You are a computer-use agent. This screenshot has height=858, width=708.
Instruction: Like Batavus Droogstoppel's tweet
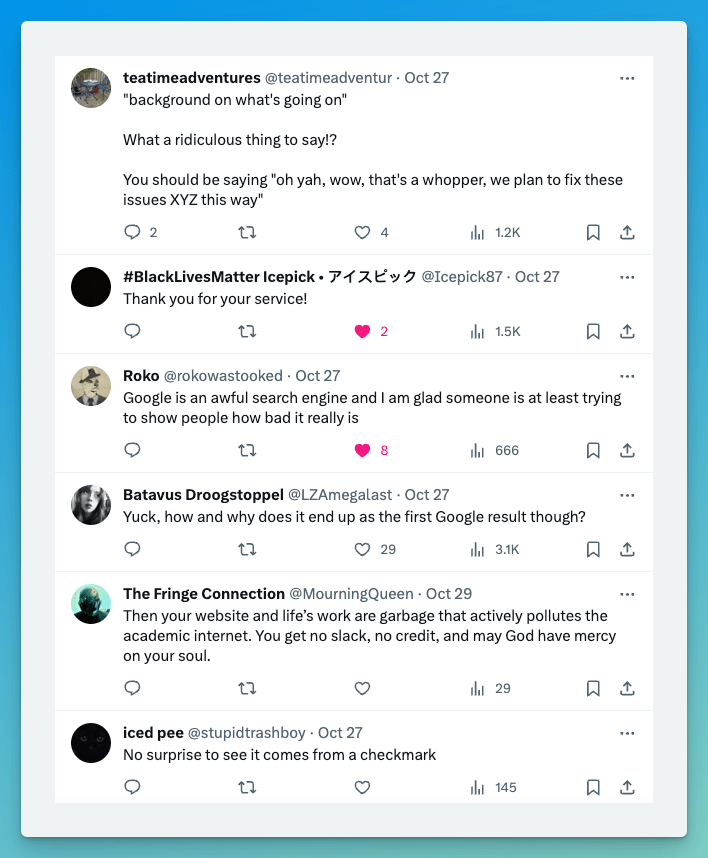pyautogui.click(x=363, y=549)
